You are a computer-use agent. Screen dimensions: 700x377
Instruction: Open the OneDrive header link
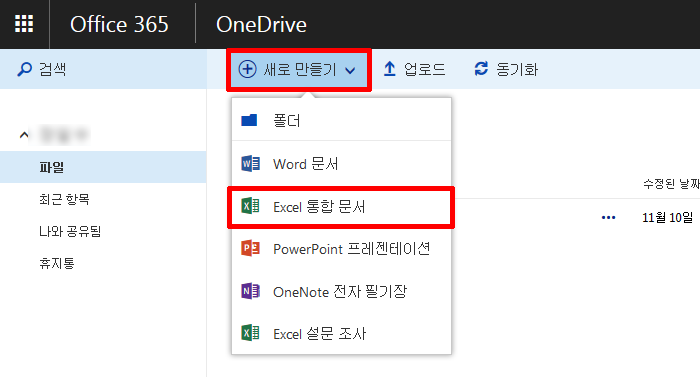pyautogui.click(x=261, y=24)
